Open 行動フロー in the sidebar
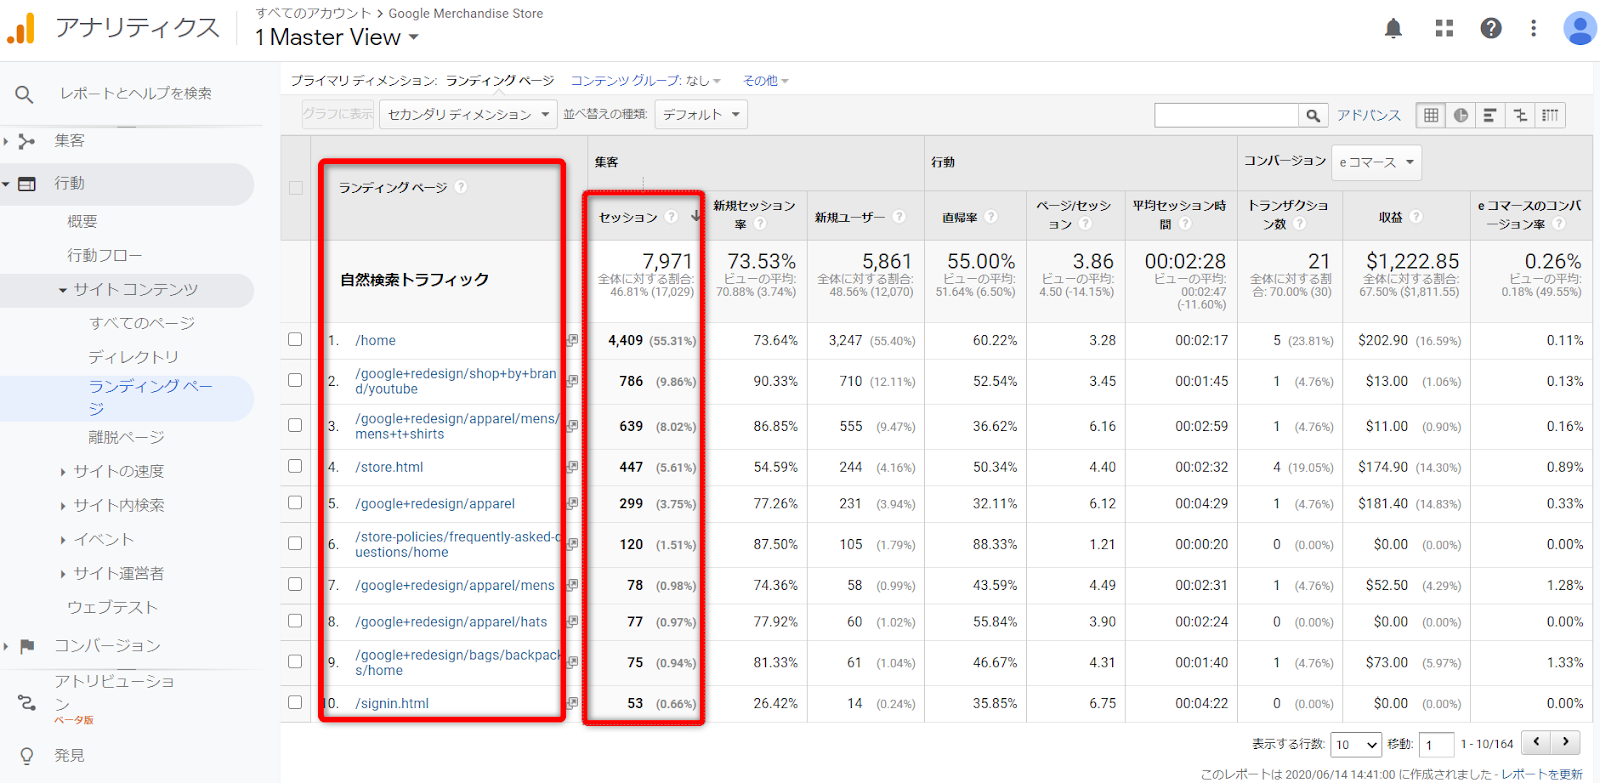Viewport: 1600px width, 783px height. [x=104, y=256]
